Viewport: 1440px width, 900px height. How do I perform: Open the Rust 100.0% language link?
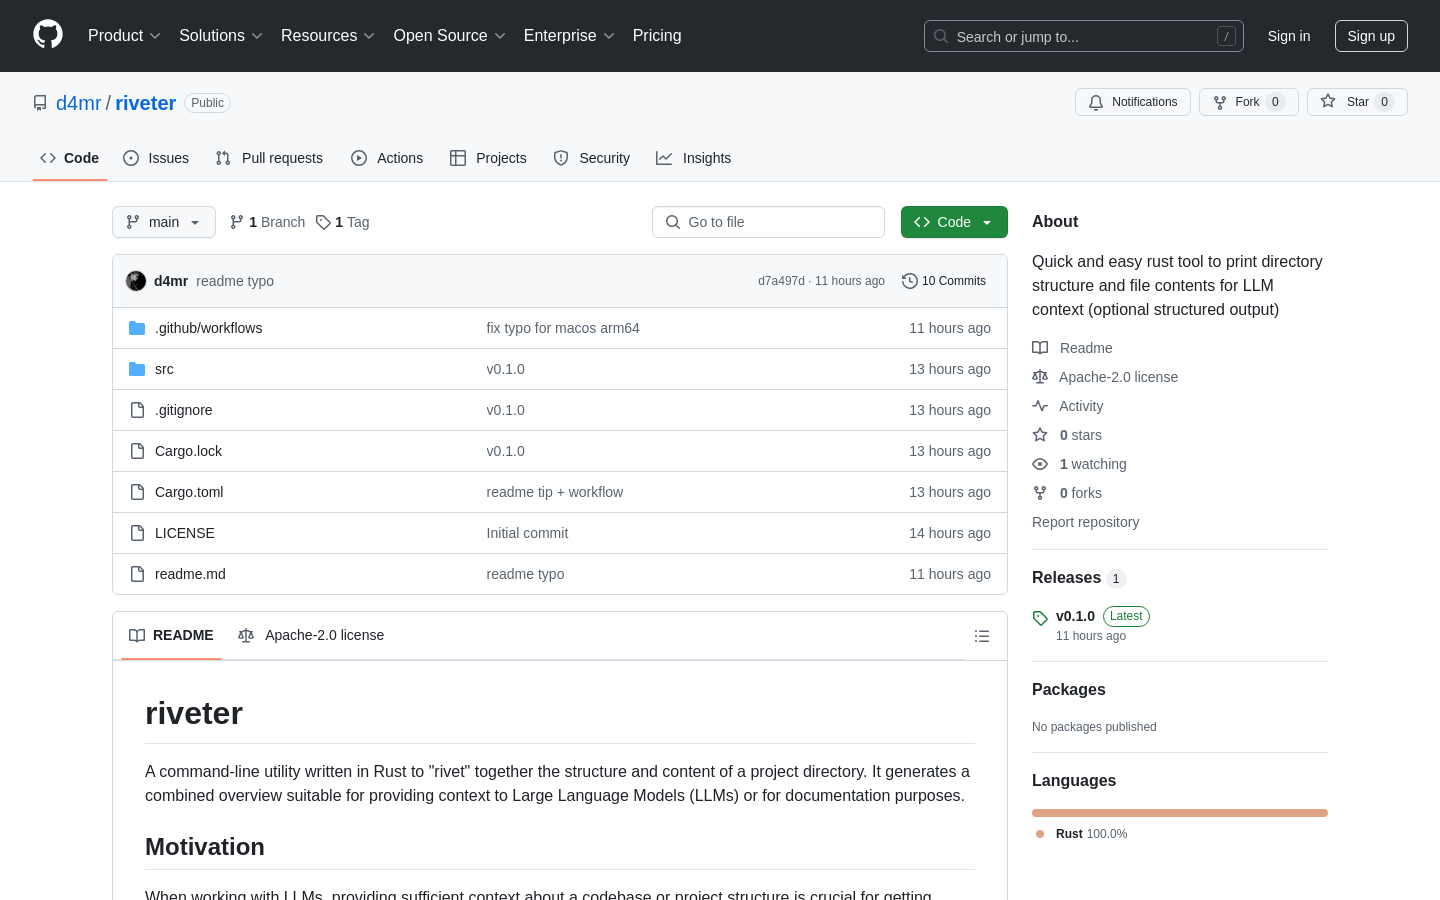(x=1082, y=834)
